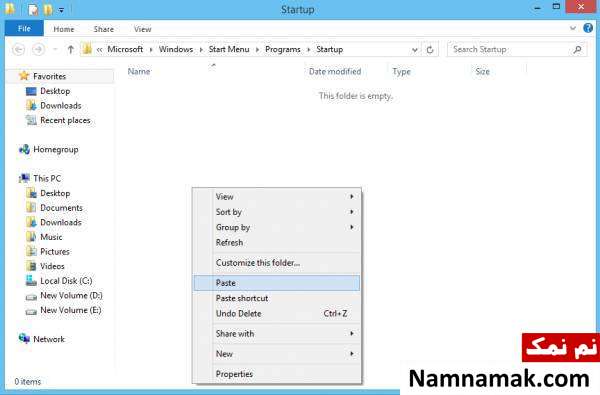This screenshot has height=395, width=600.
Task: Select Favorites in navigation pane
Action: tap(49, 76)
